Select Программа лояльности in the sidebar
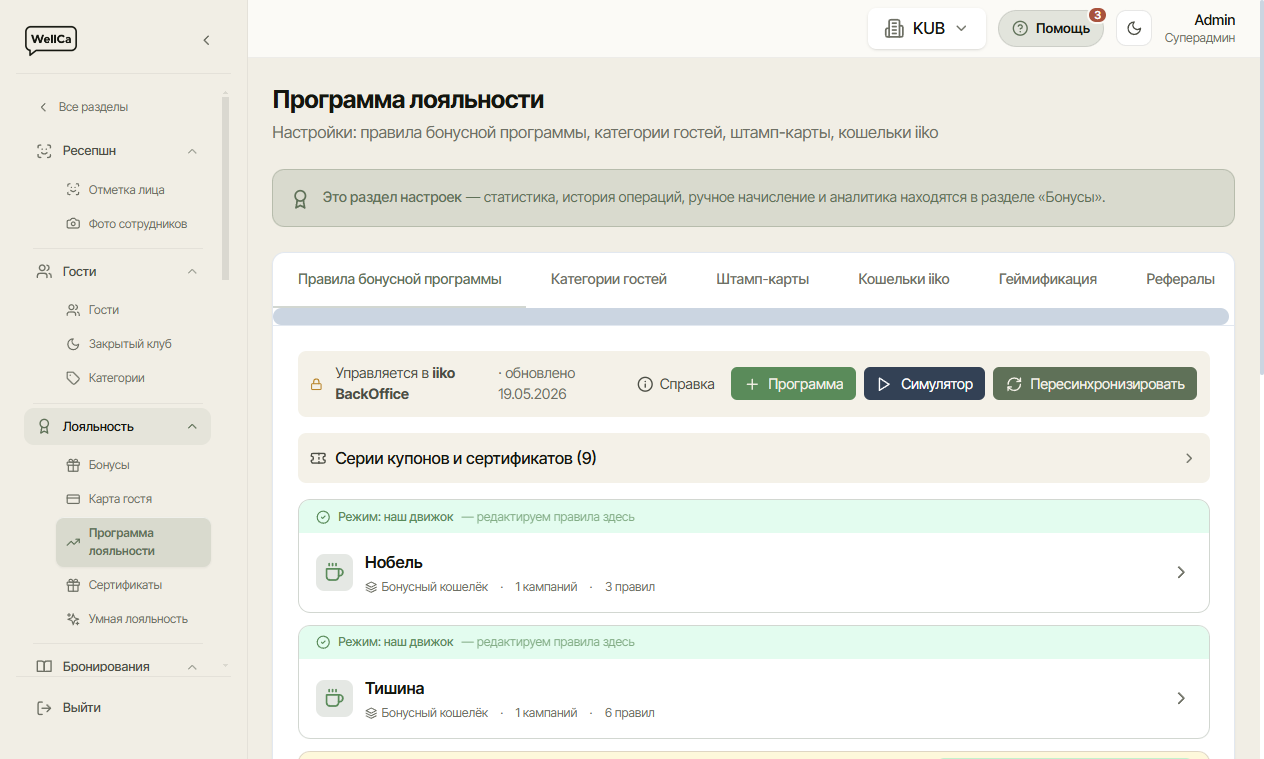The height and width of the screenshot is (759, 1264). click(x=133, y=542)
